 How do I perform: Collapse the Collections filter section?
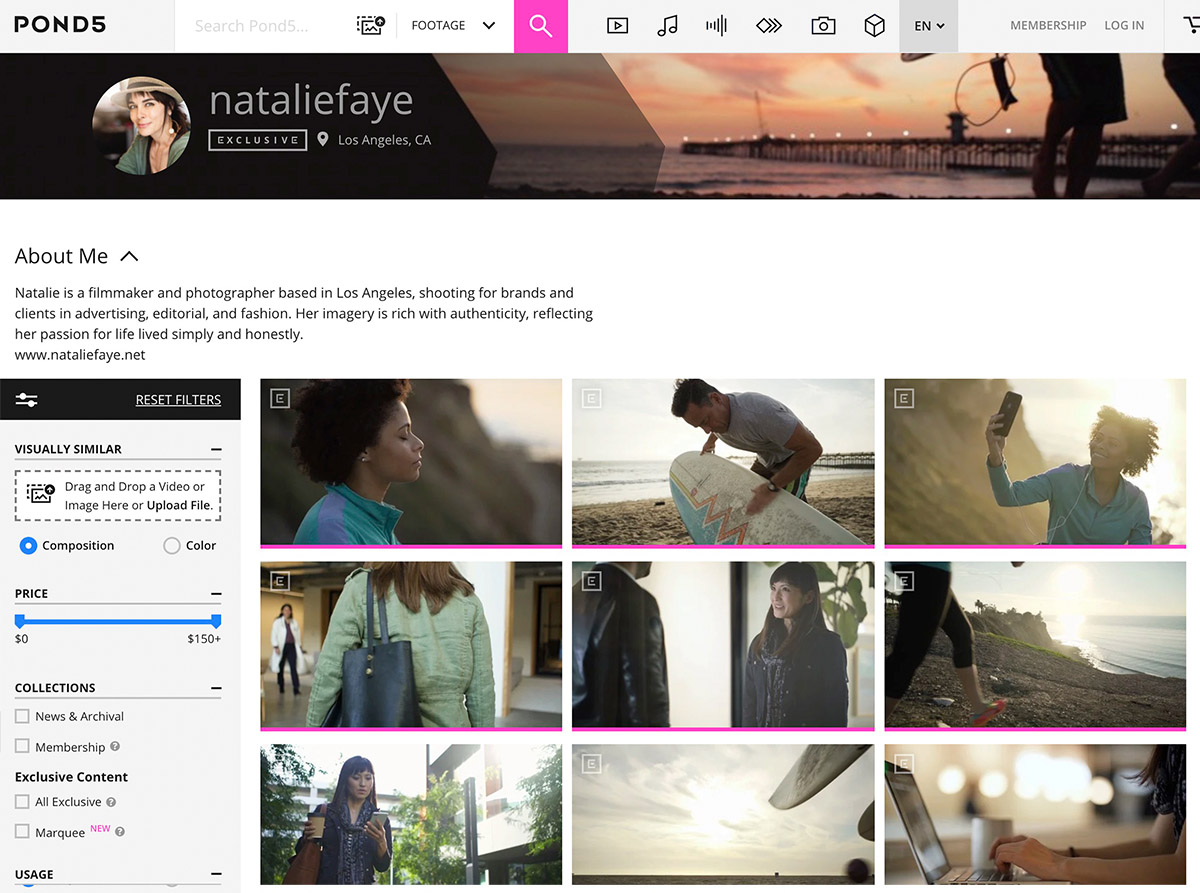216,688
